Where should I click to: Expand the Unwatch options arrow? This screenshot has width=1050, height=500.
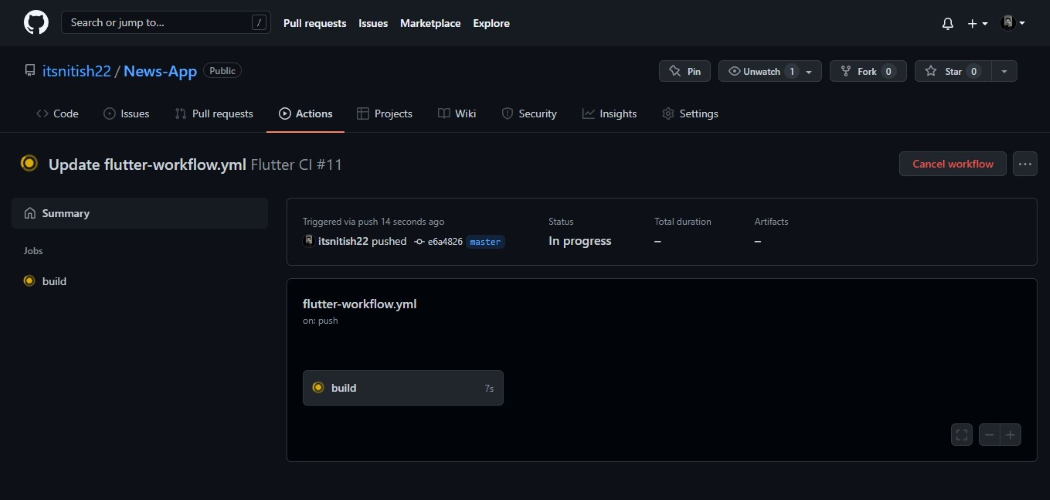(x=809, y=72)
